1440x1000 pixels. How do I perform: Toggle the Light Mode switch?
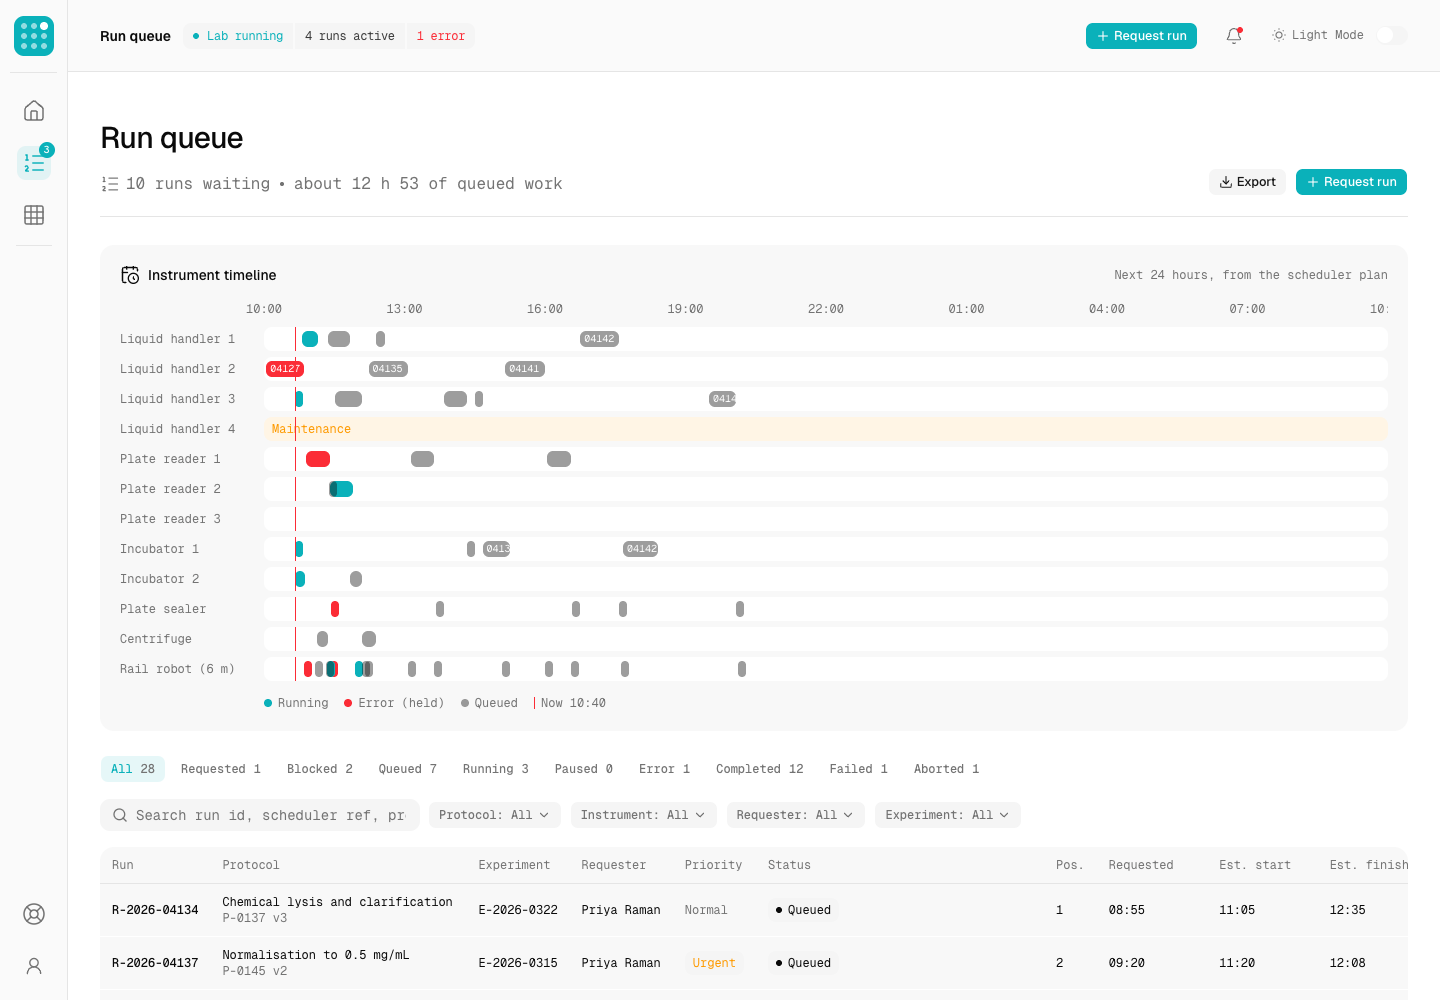tap(1391, 35)
